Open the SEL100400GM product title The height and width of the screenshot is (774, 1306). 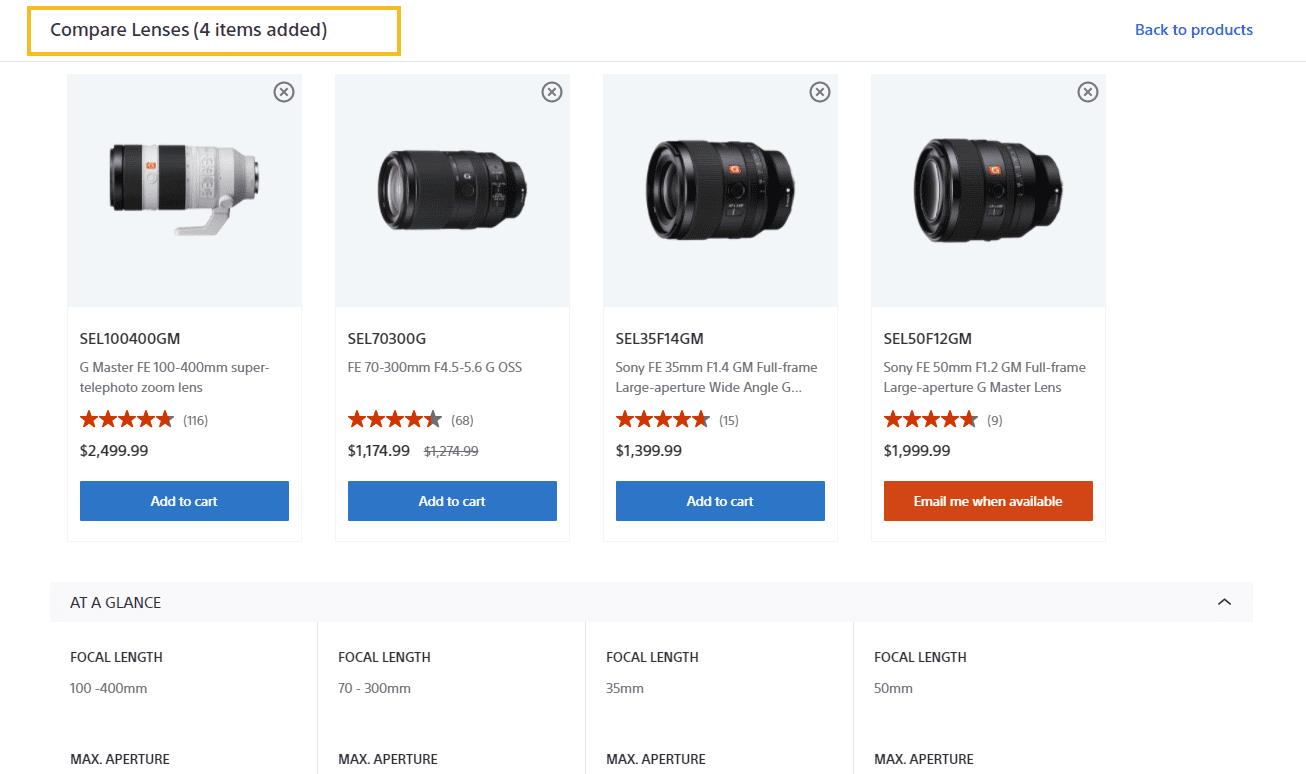[x=130, y=338]
